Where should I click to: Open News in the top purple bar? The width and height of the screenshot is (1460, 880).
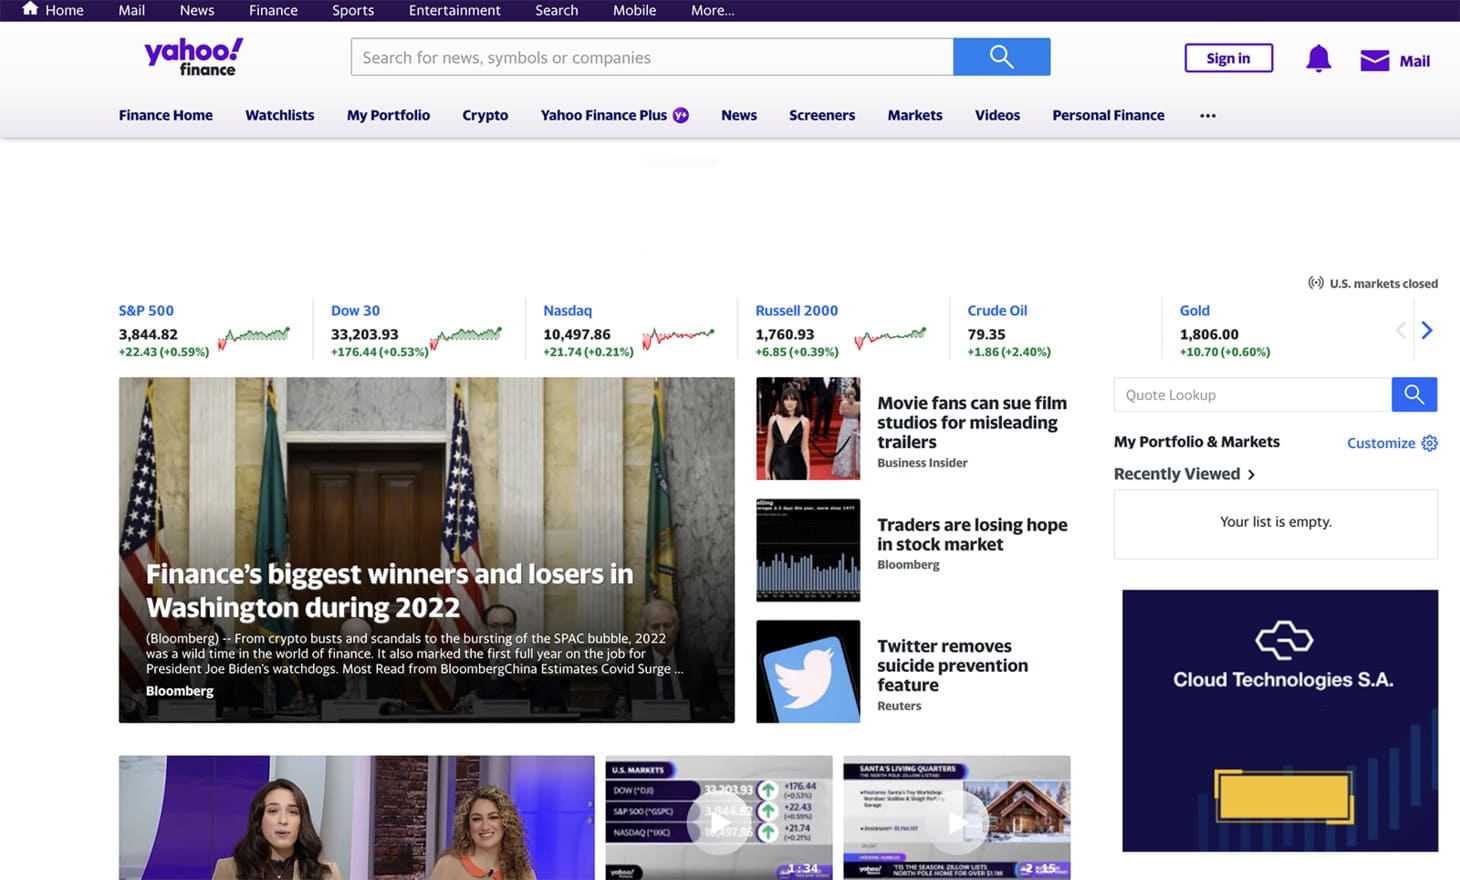click(x=197, y=10)
